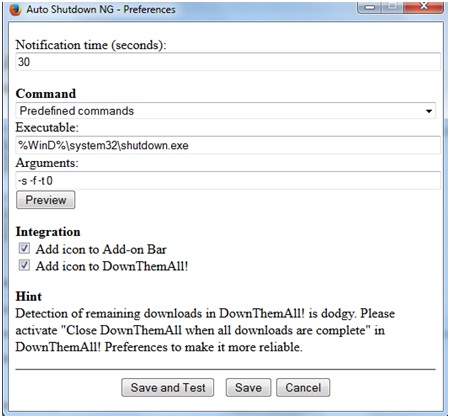The height and width of the screenshot is (418, 450).
Task: Click the Preview button
Action: (46, 200)
